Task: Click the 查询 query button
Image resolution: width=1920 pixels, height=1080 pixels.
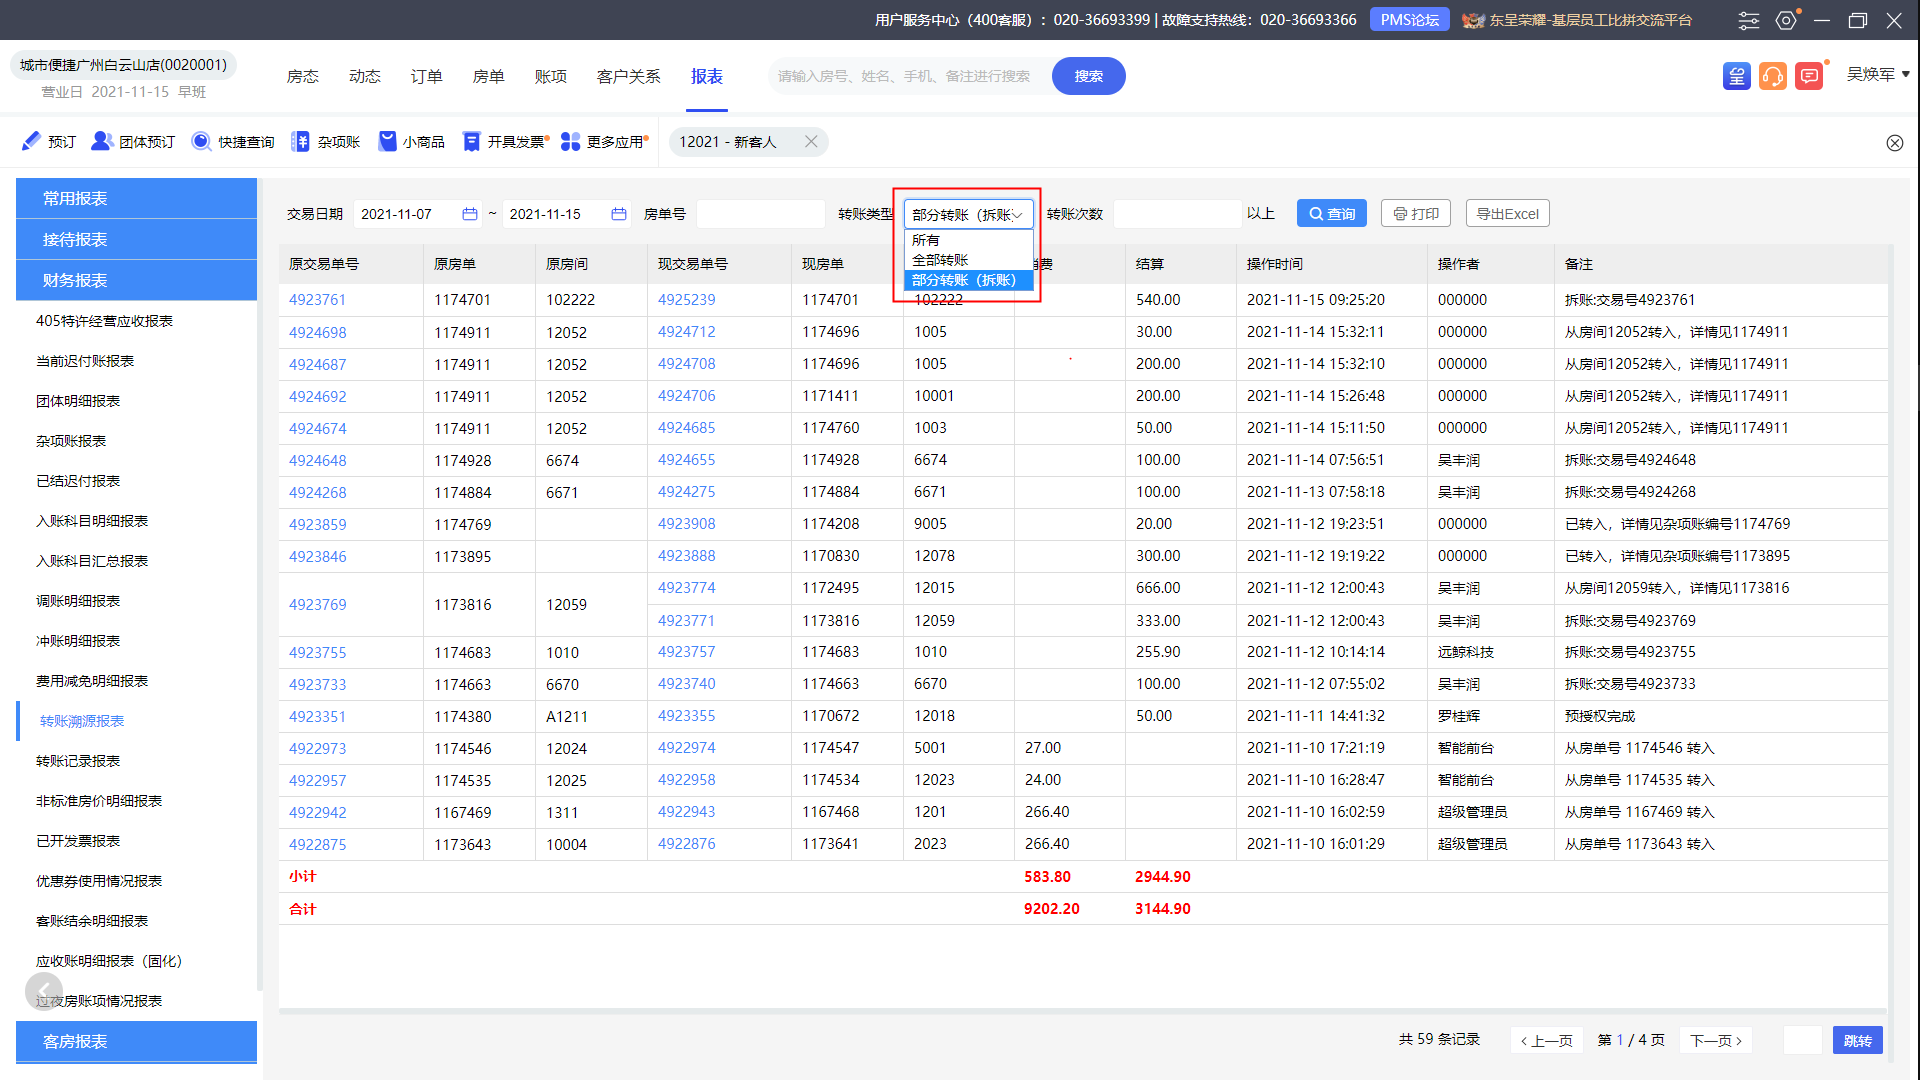Action: click(1331, 214)
